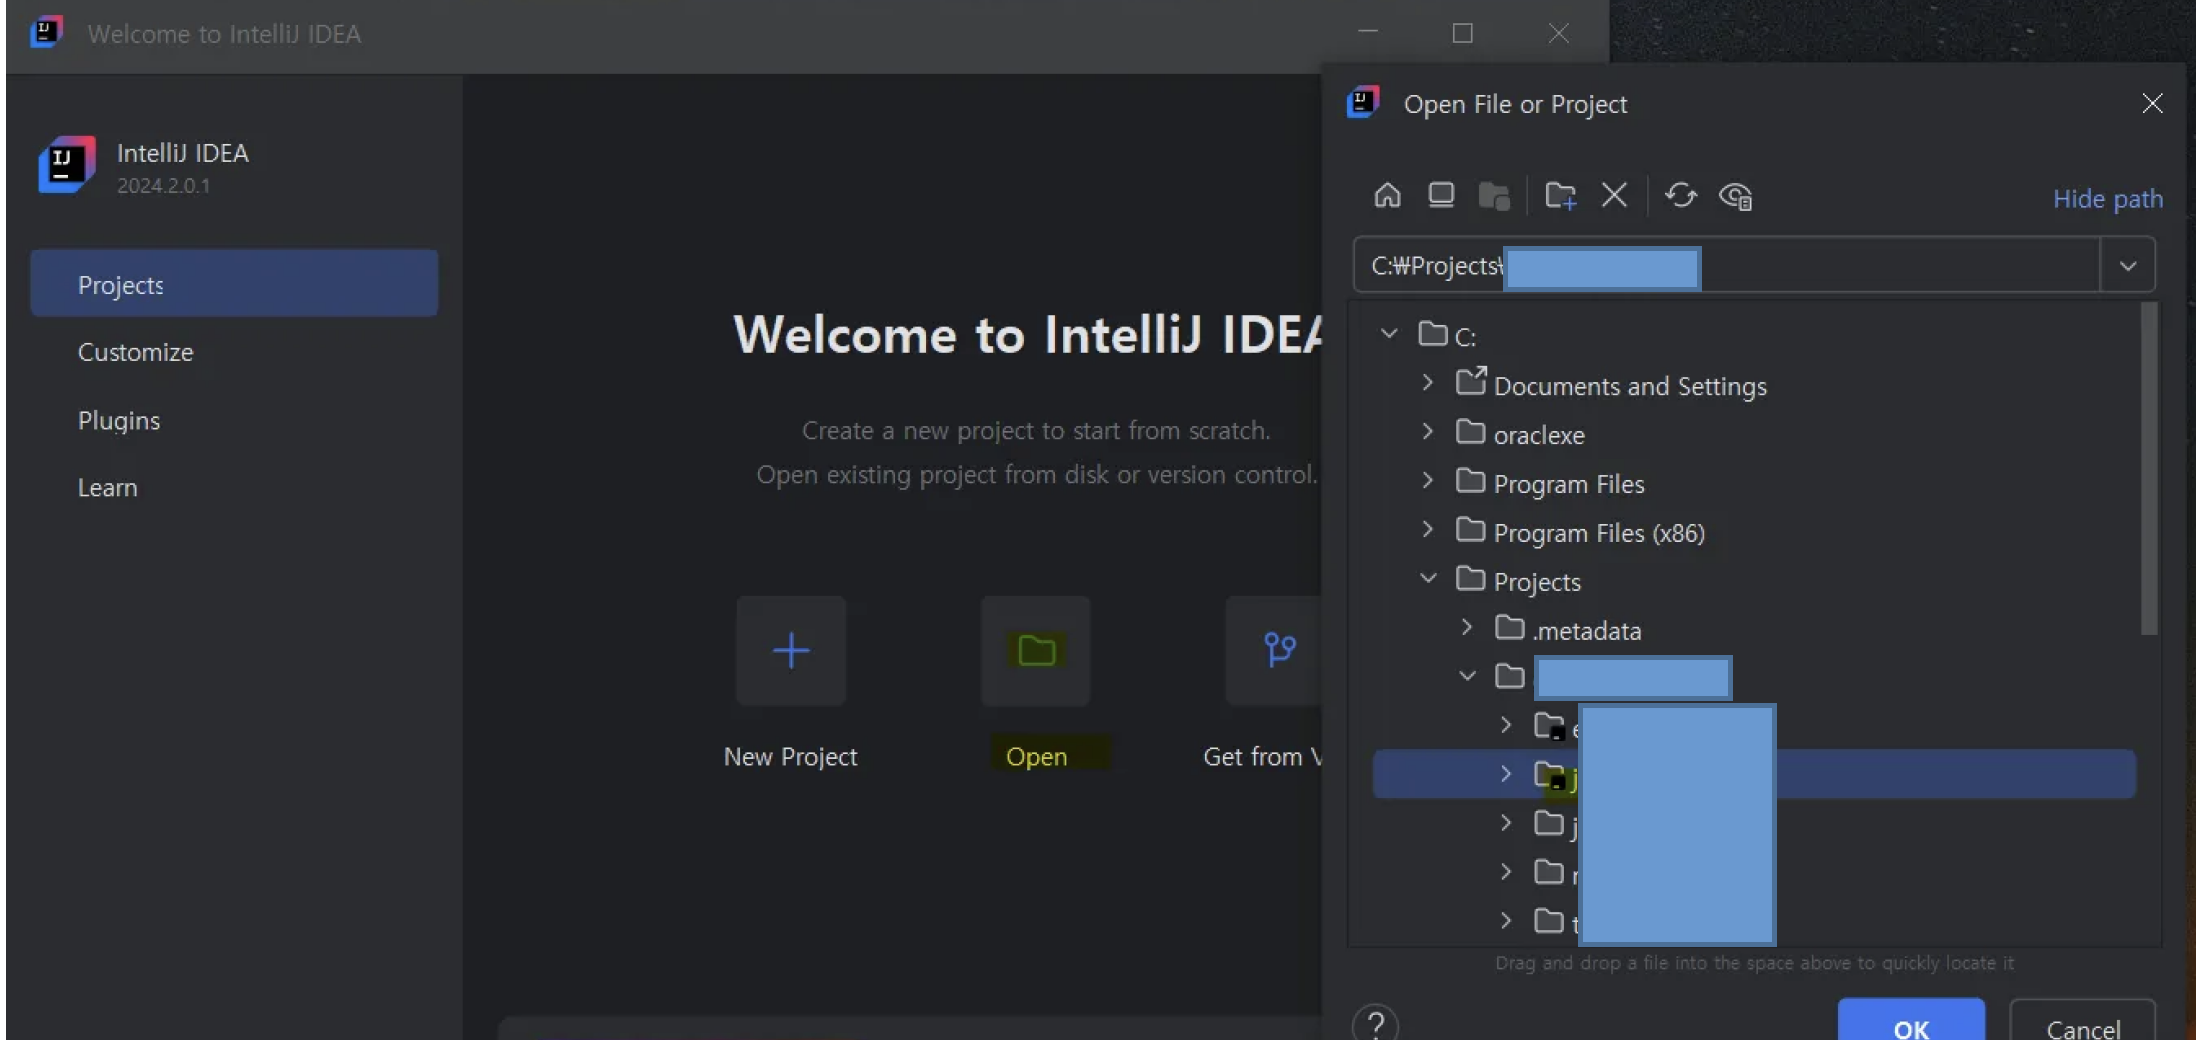Viewport: 2196px width, 1040px height.
Task: Click the Home directory icon in file dialog
Action: click(1387, 195)
